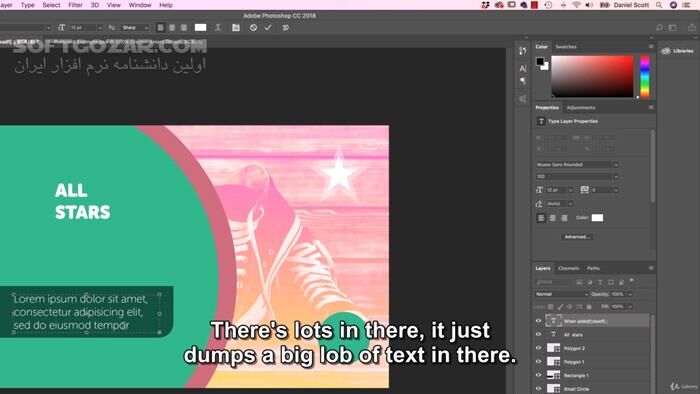The image size is (700, 394).
Task: Click the left align text icon in options bar
Action: pos(160,28)
